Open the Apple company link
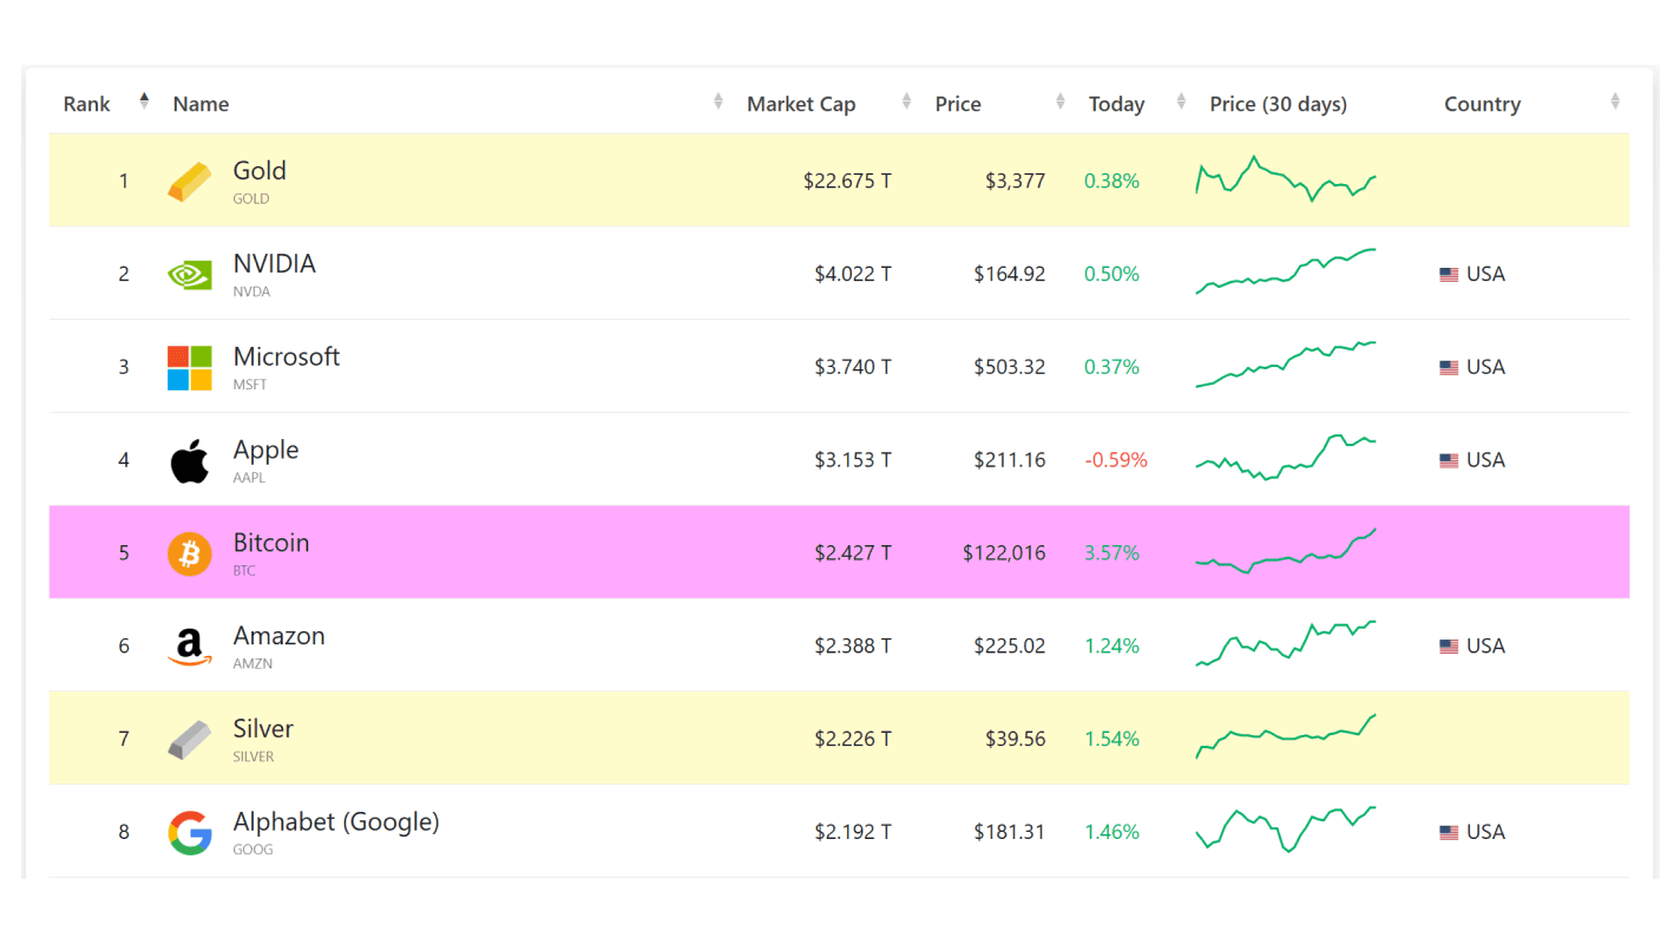 click(266, 450)
